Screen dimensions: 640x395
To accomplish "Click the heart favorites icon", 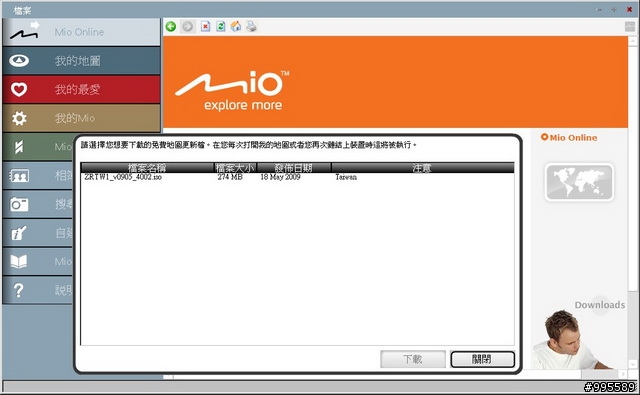I will point(19,89).
